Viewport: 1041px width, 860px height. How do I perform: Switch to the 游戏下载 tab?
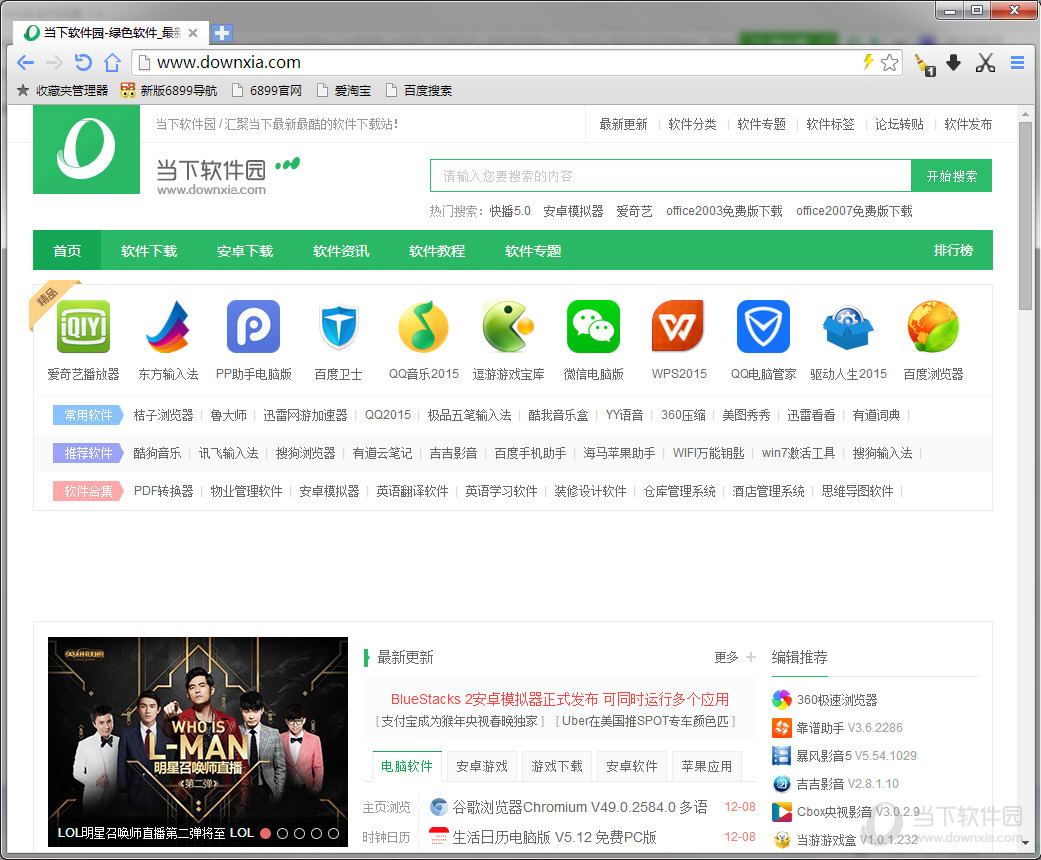coord(556,766)
